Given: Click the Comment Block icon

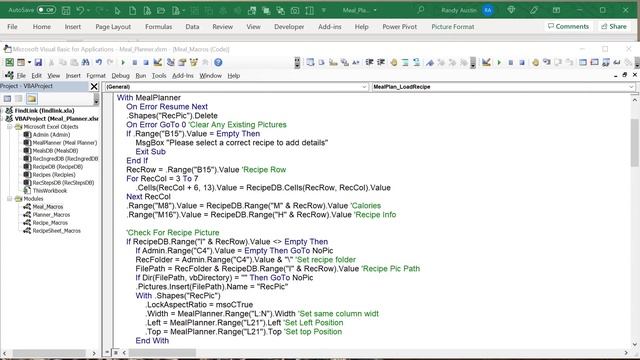Looking at the screenshot, I should 405,62.
